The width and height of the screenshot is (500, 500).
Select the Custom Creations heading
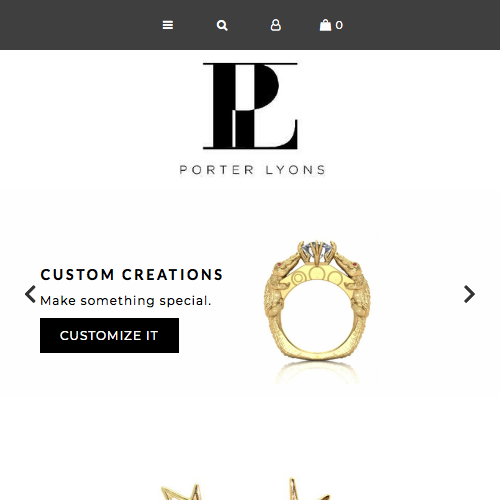(x=132, y=275)
